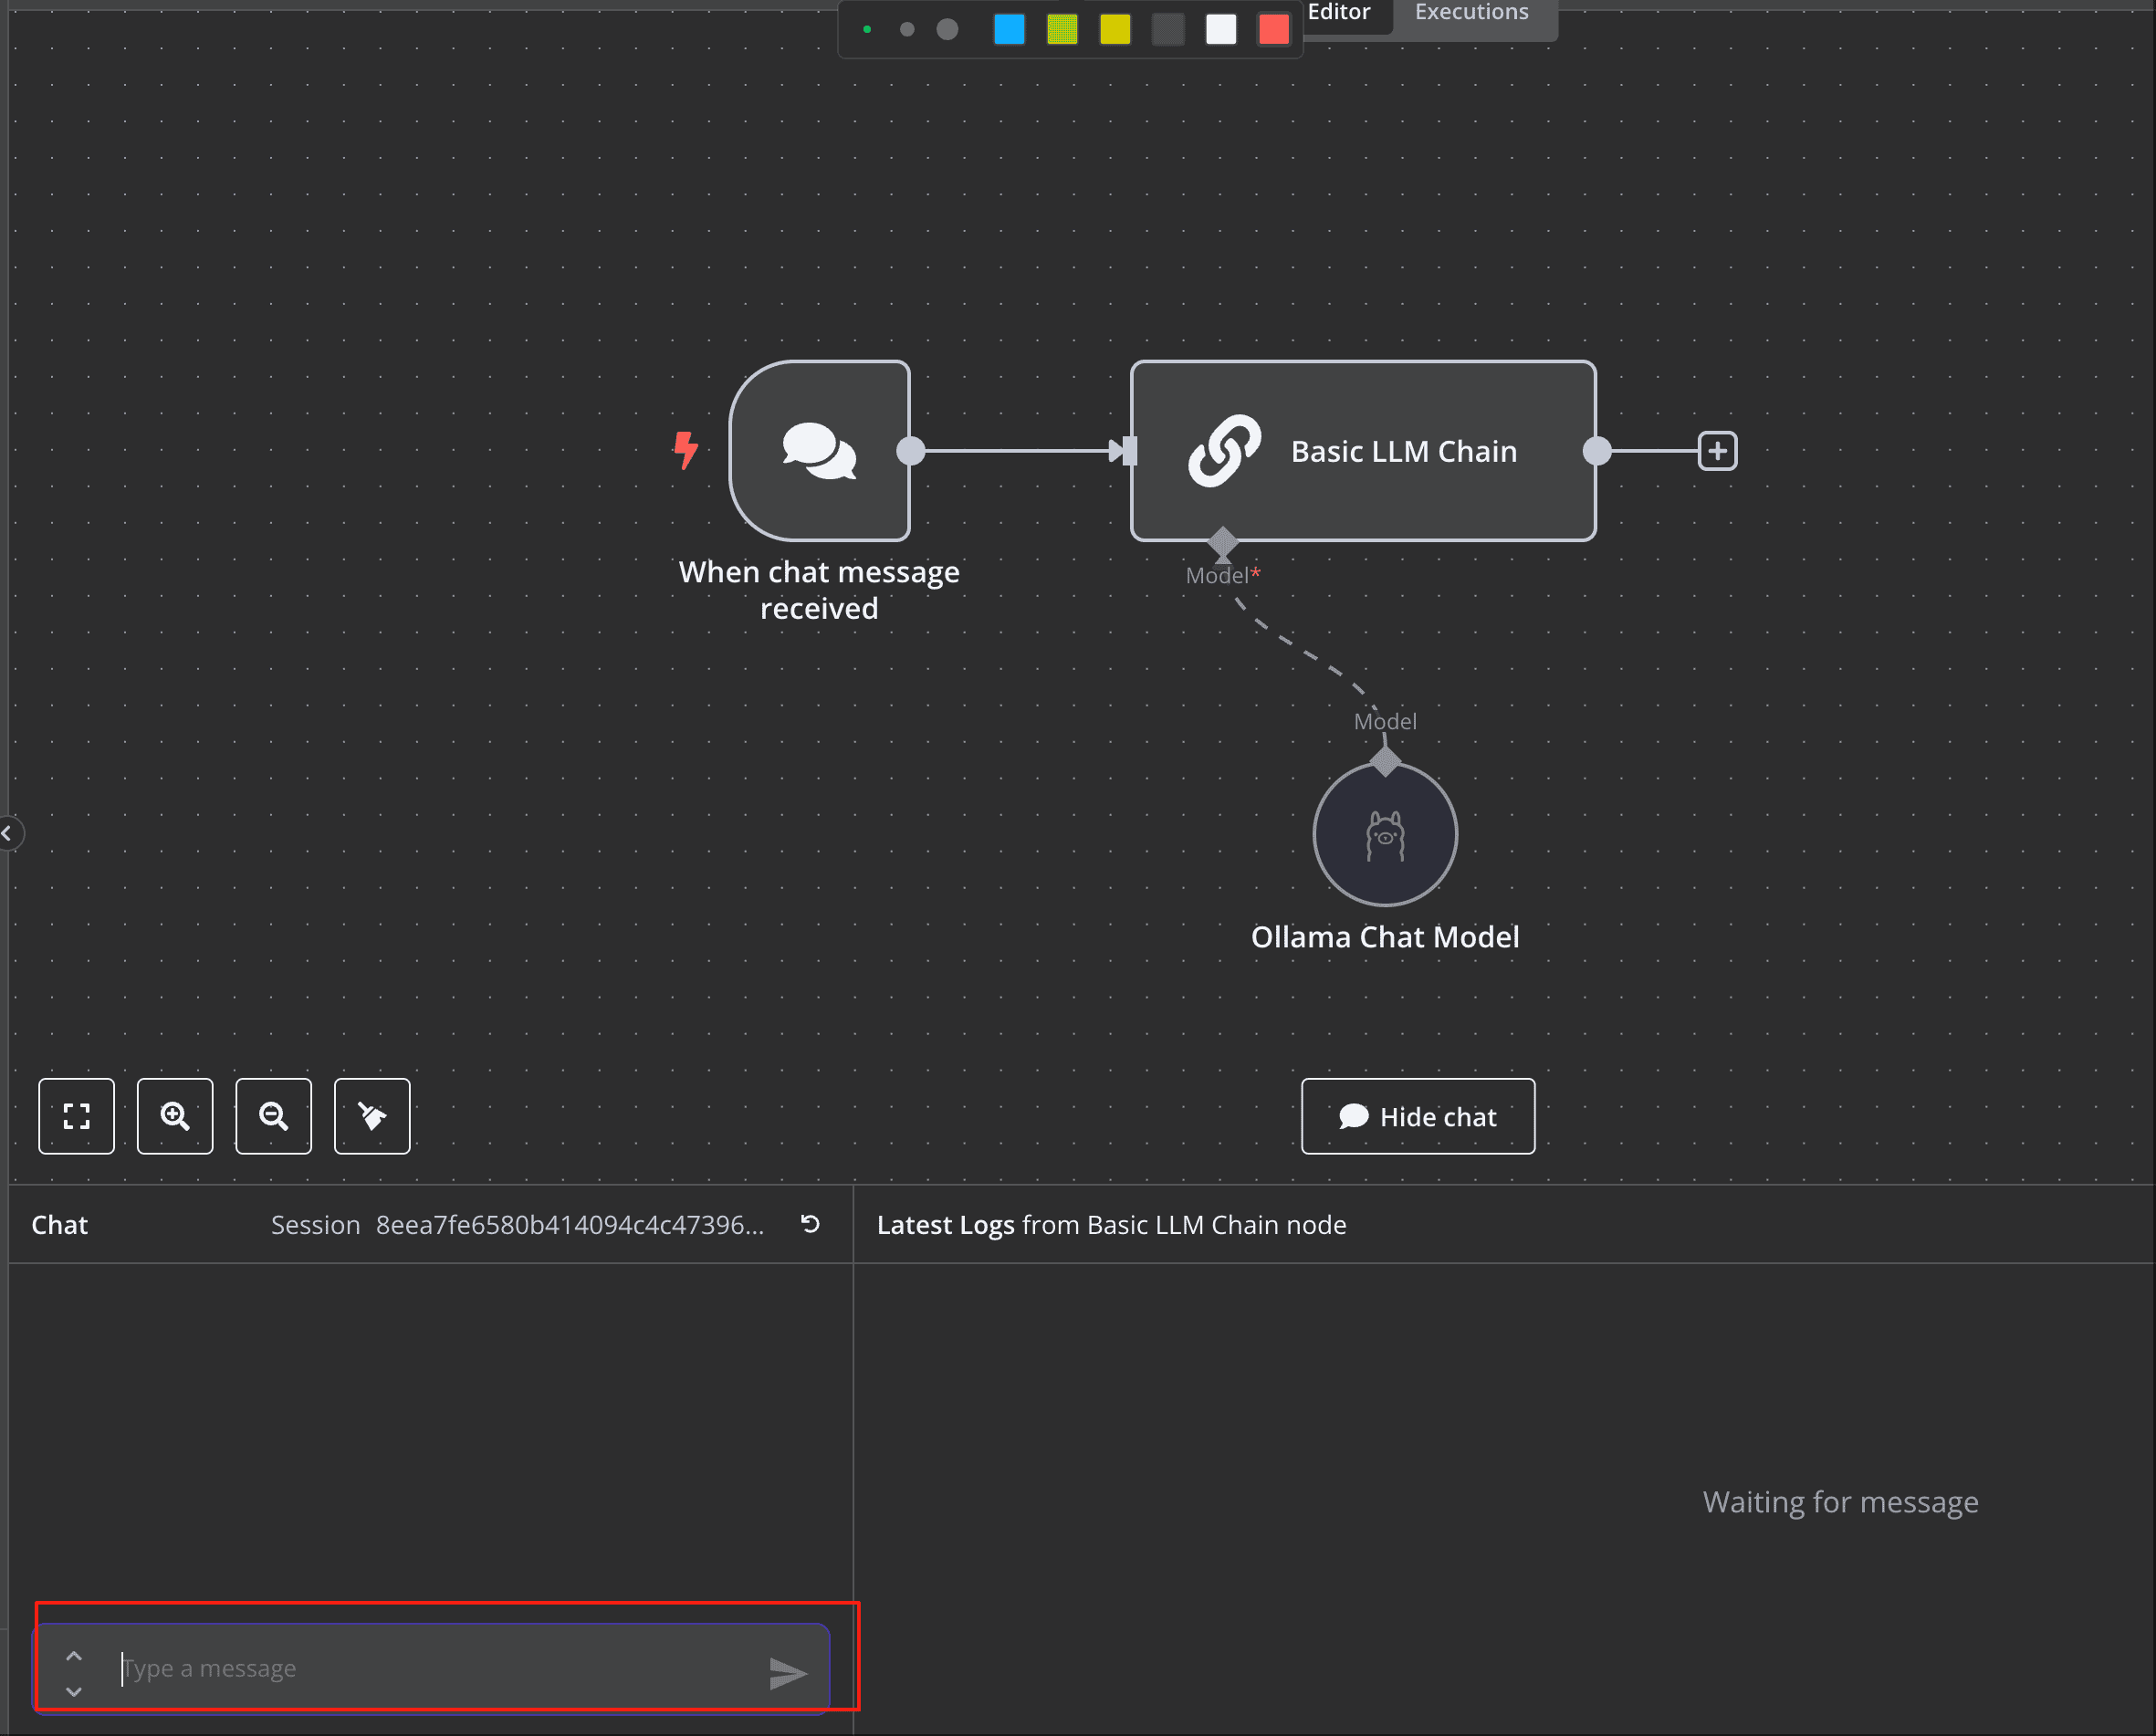Image resolution: width=2156 pixels, height=1736 pixels.
Task: Select the smallest brush size dot
Action: tap(867, 30)
